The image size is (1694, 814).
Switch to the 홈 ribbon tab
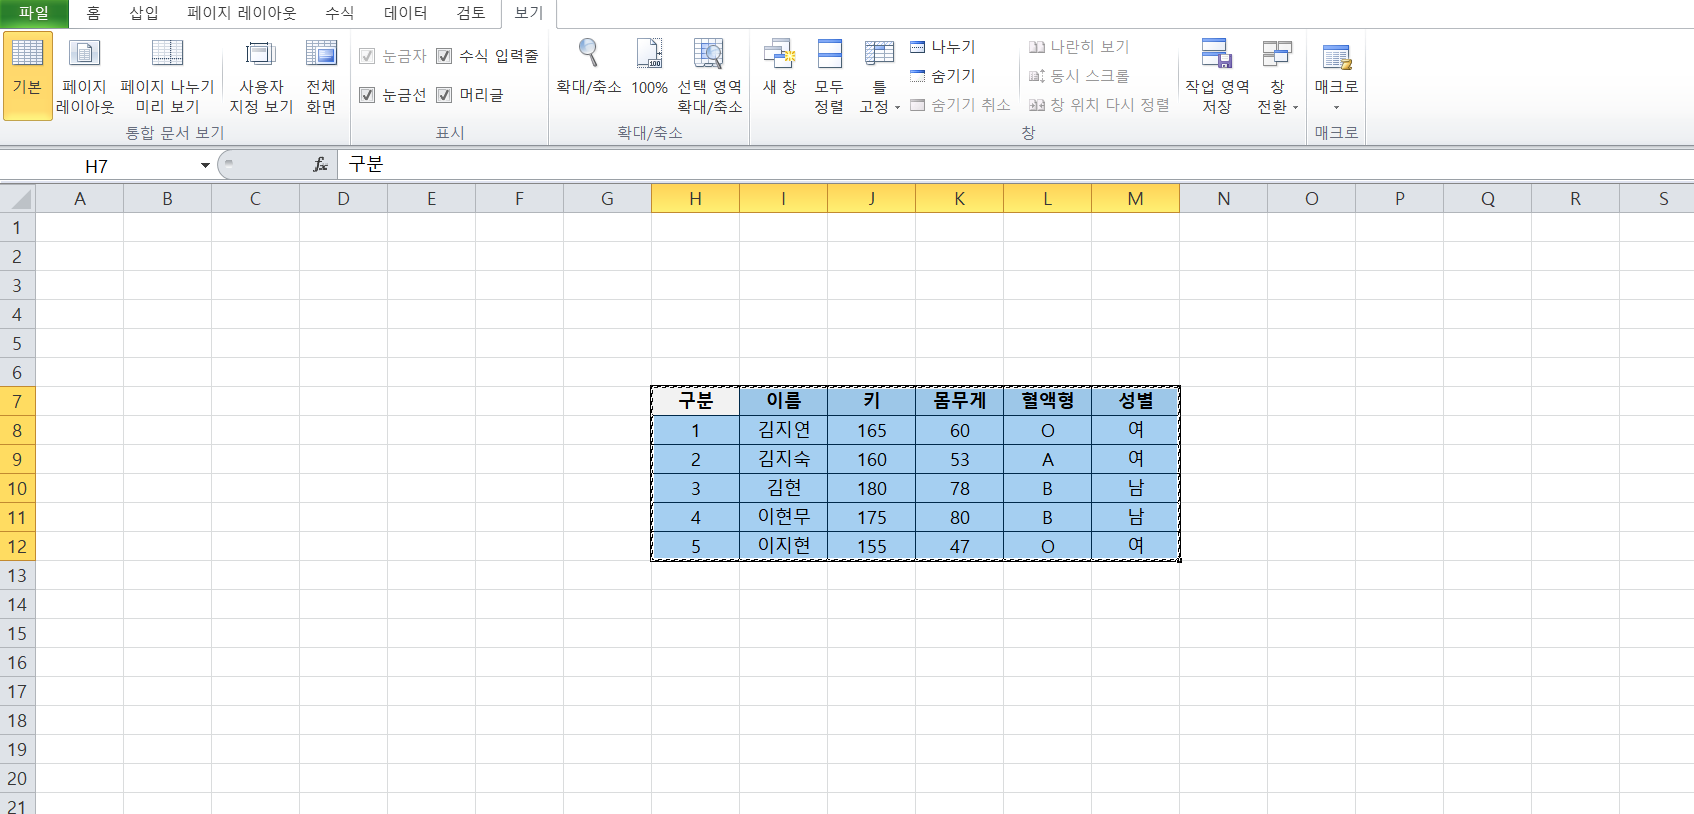coord(93,13)
